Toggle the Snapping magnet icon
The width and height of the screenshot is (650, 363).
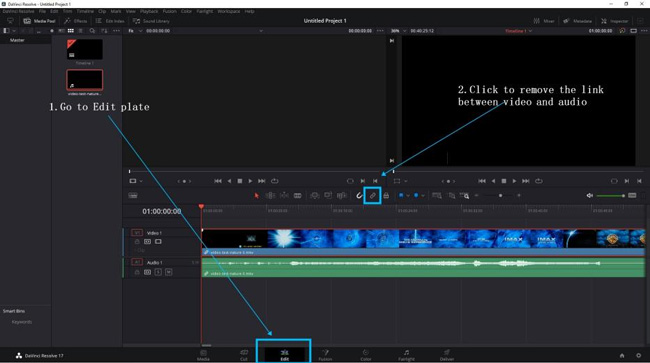[359, 196]
